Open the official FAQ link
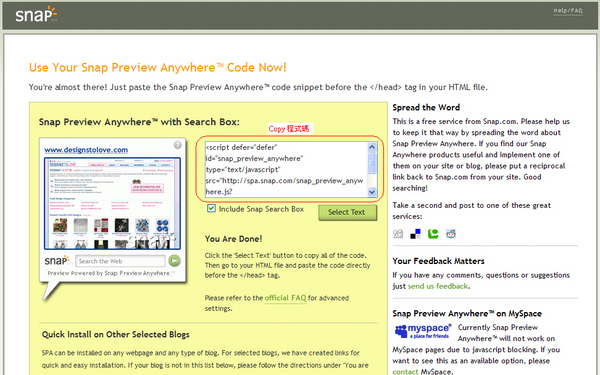Viewport: 600px width, 375px height. (285, 298)
